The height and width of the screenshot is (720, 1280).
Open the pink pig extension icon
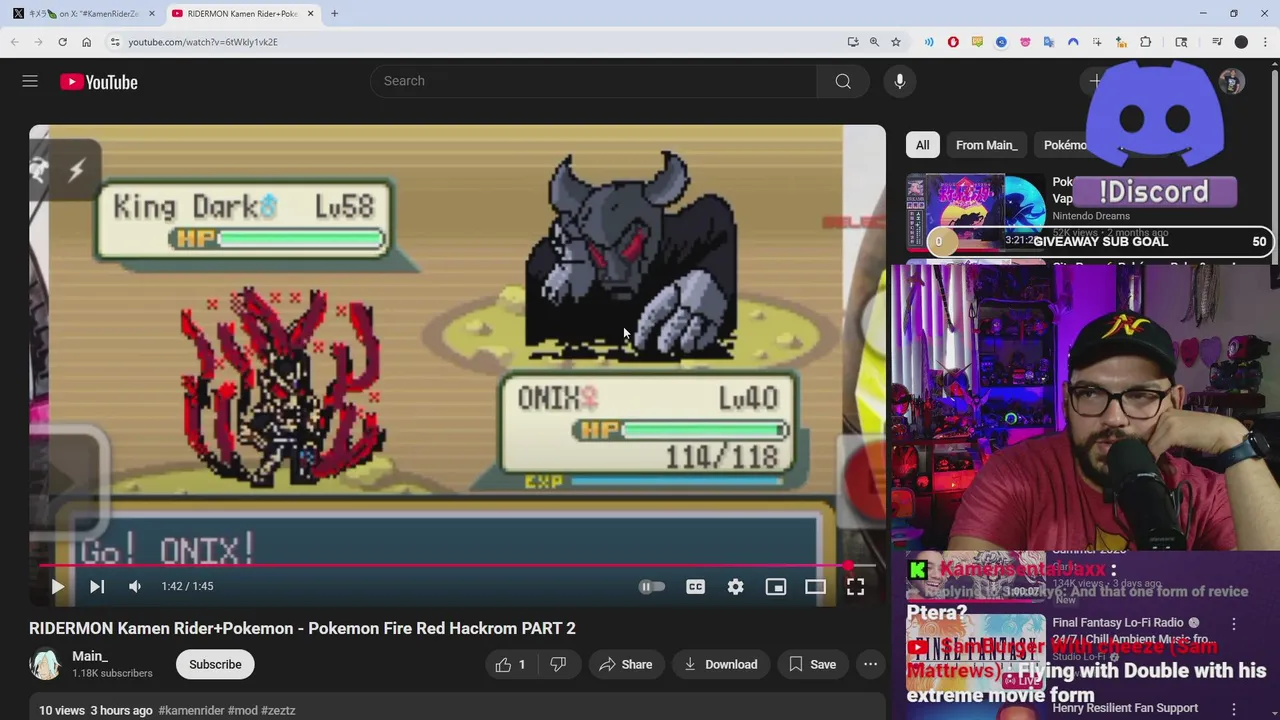click(1025, 42)
